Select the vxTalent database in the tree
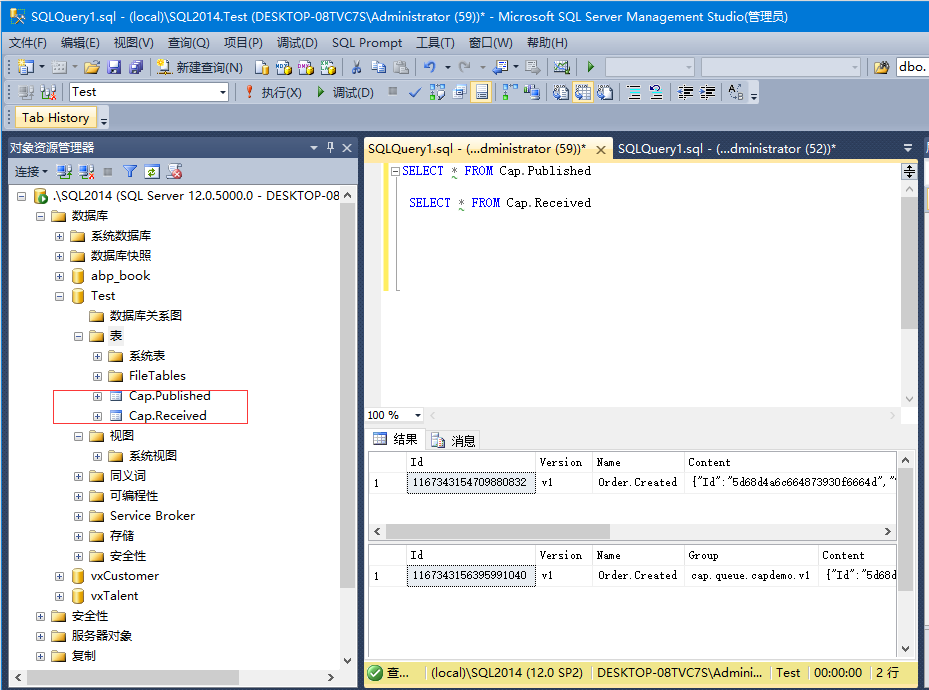Image resolution: width=929 pixels, height=690 pixels. pyautogui.click(x=114, y=596)
